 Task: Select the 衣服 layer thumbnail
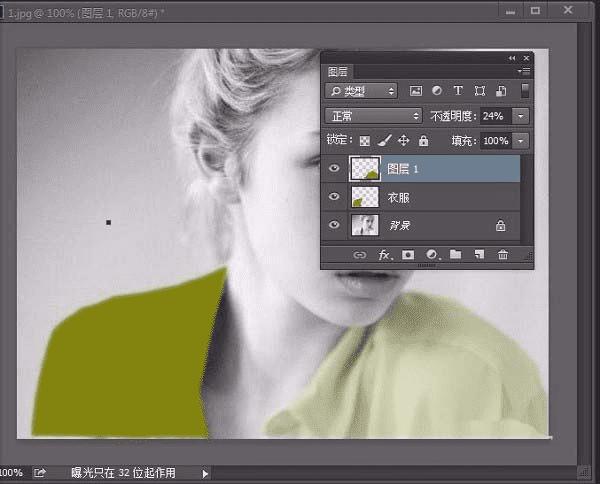365,197
